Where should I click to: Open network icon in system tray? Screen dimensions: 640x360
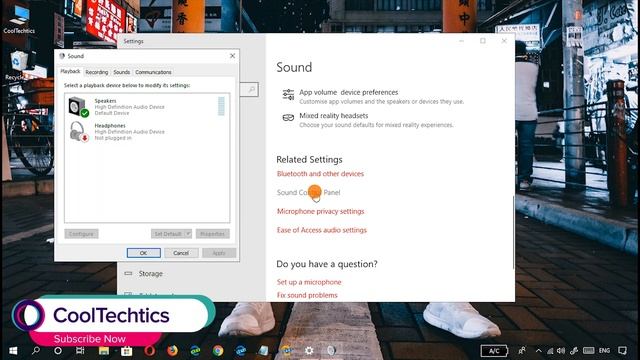550,351
